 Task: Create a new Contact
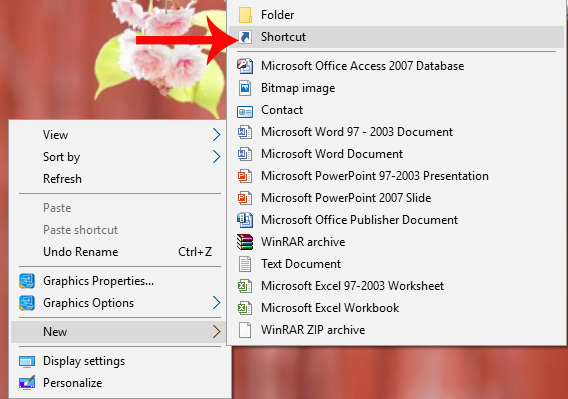point(396,110)
